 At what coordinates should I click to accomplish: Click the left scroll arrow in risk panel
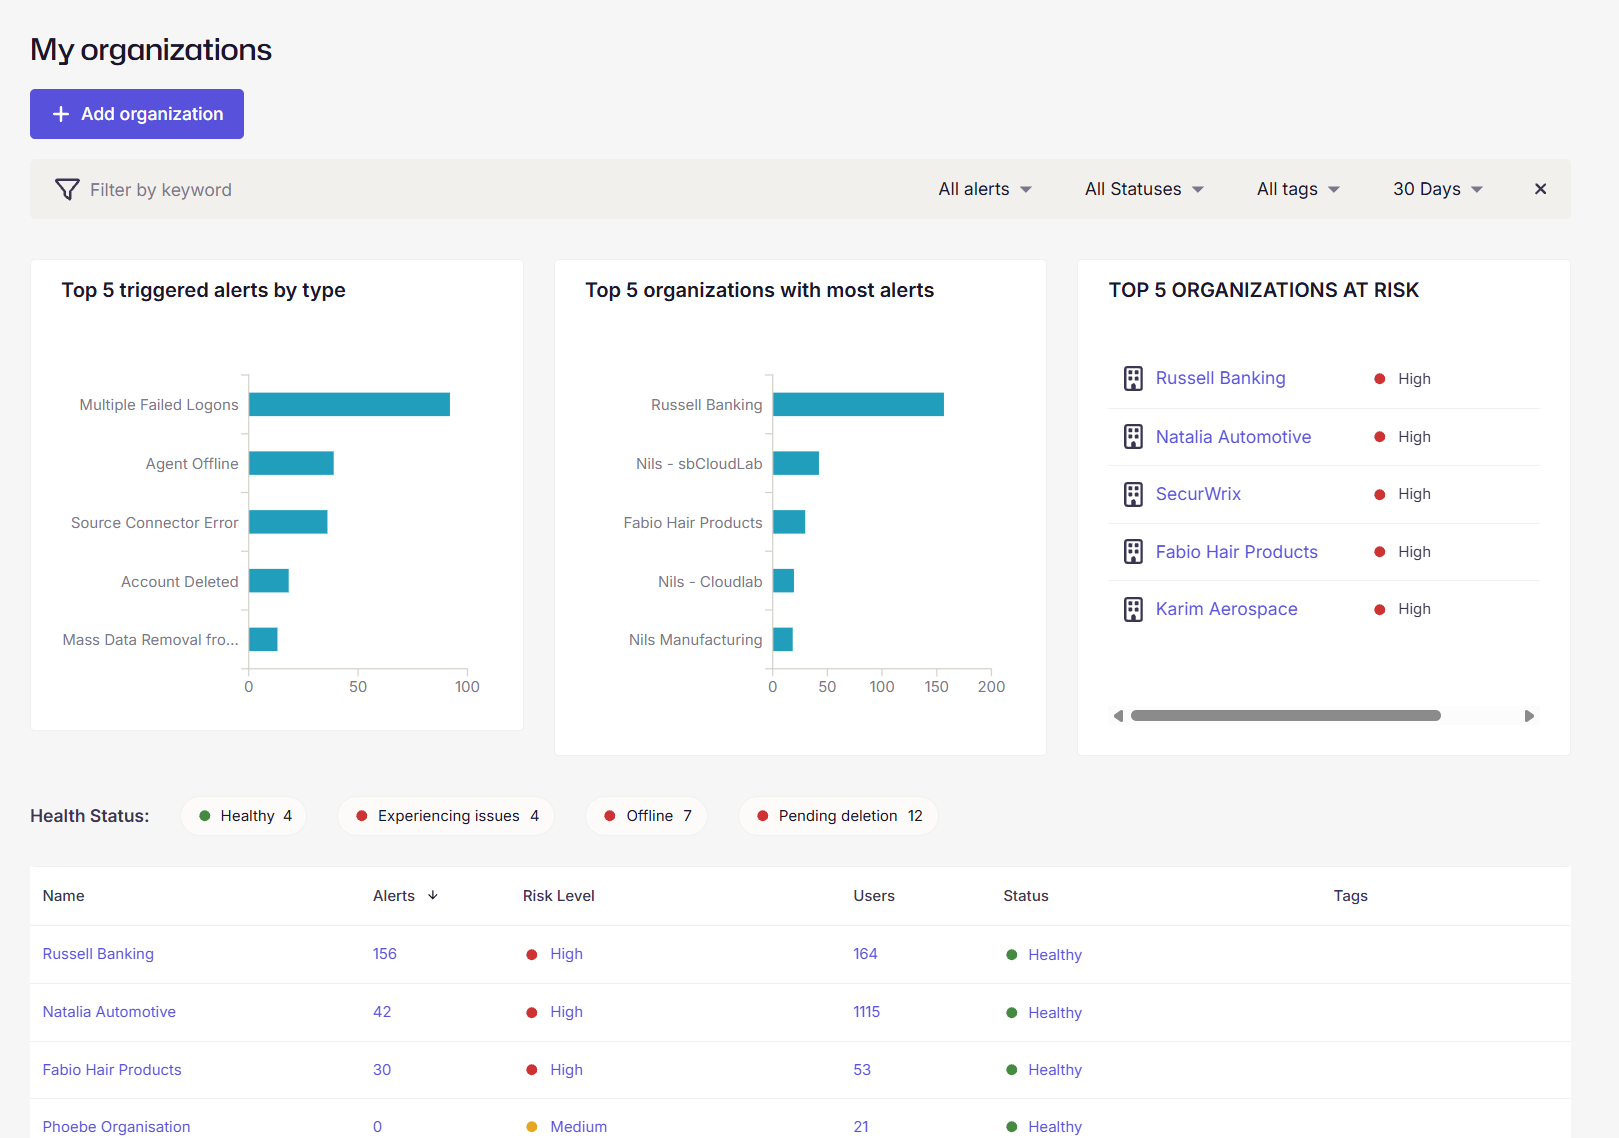pos(1118,716)
